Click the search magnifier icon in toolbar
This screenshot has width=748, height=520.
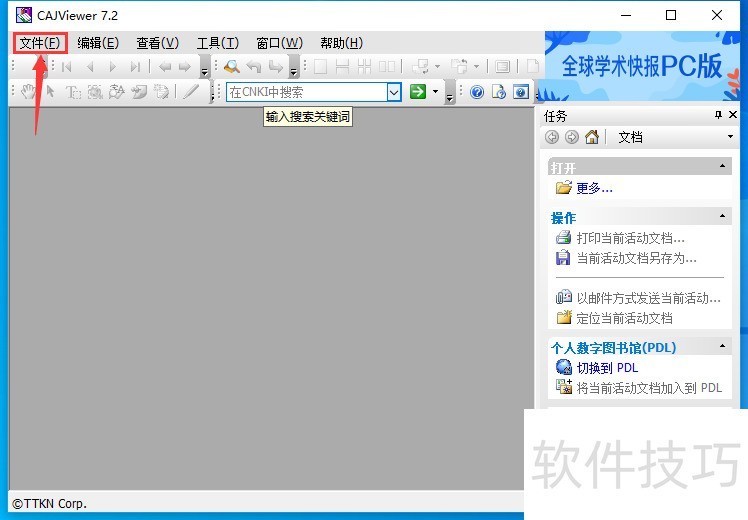(x=232, y=67)
